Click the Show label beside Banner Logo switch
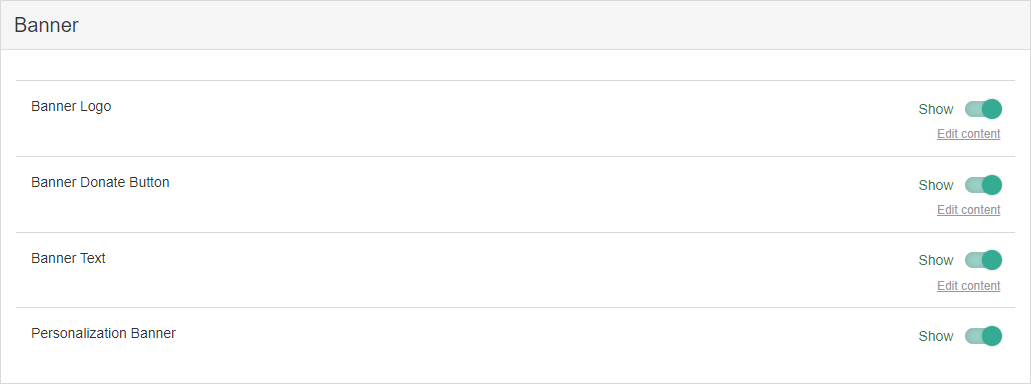This screenshot has height=384, width=1031. tap(936, 109)
